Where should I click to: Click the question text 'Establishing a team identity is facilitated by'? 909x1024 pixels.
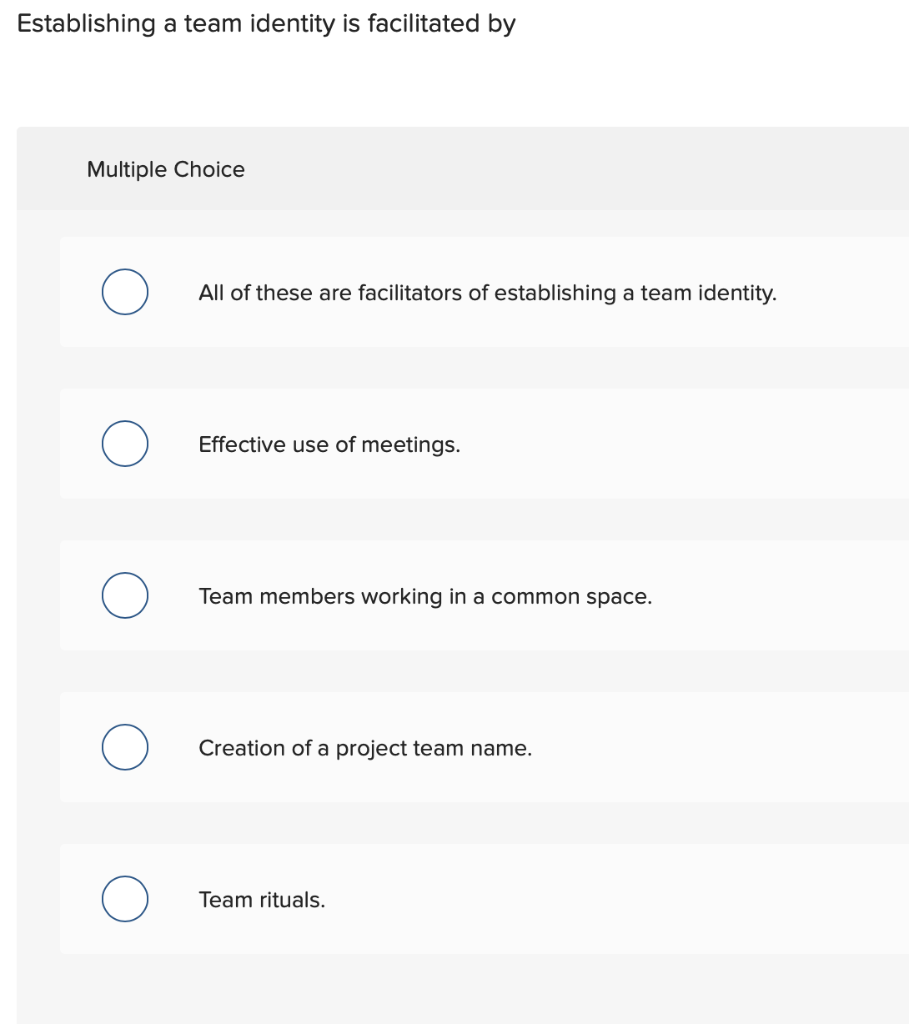[266, 24]
